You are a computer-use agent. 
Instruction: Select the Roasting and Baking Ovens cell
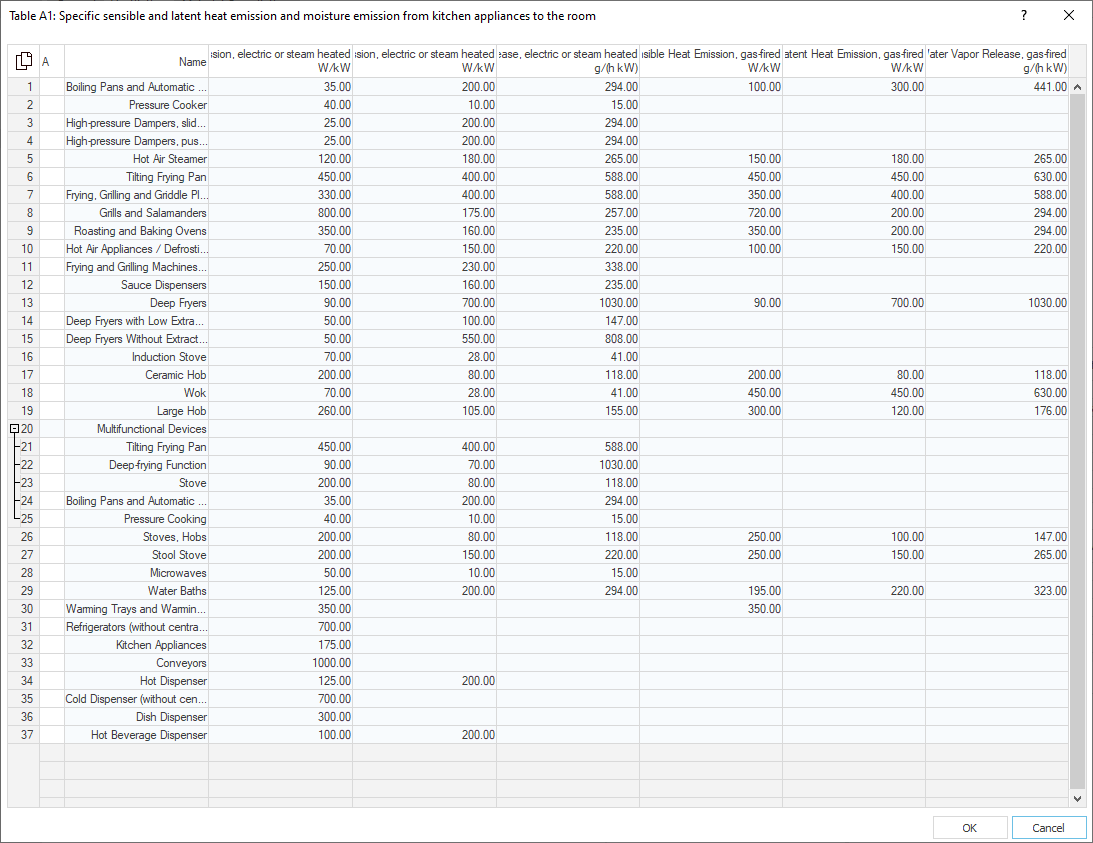[137, 231]
